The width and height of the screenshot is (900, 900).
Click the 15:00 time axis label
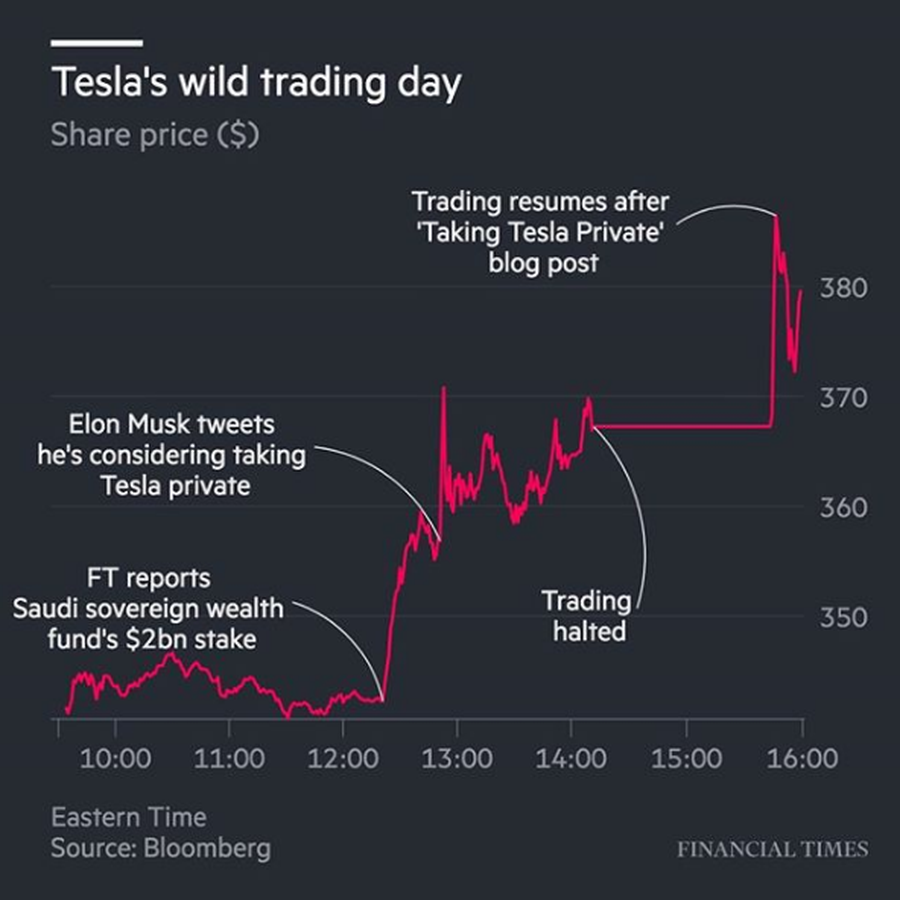(x=686, y=758)
